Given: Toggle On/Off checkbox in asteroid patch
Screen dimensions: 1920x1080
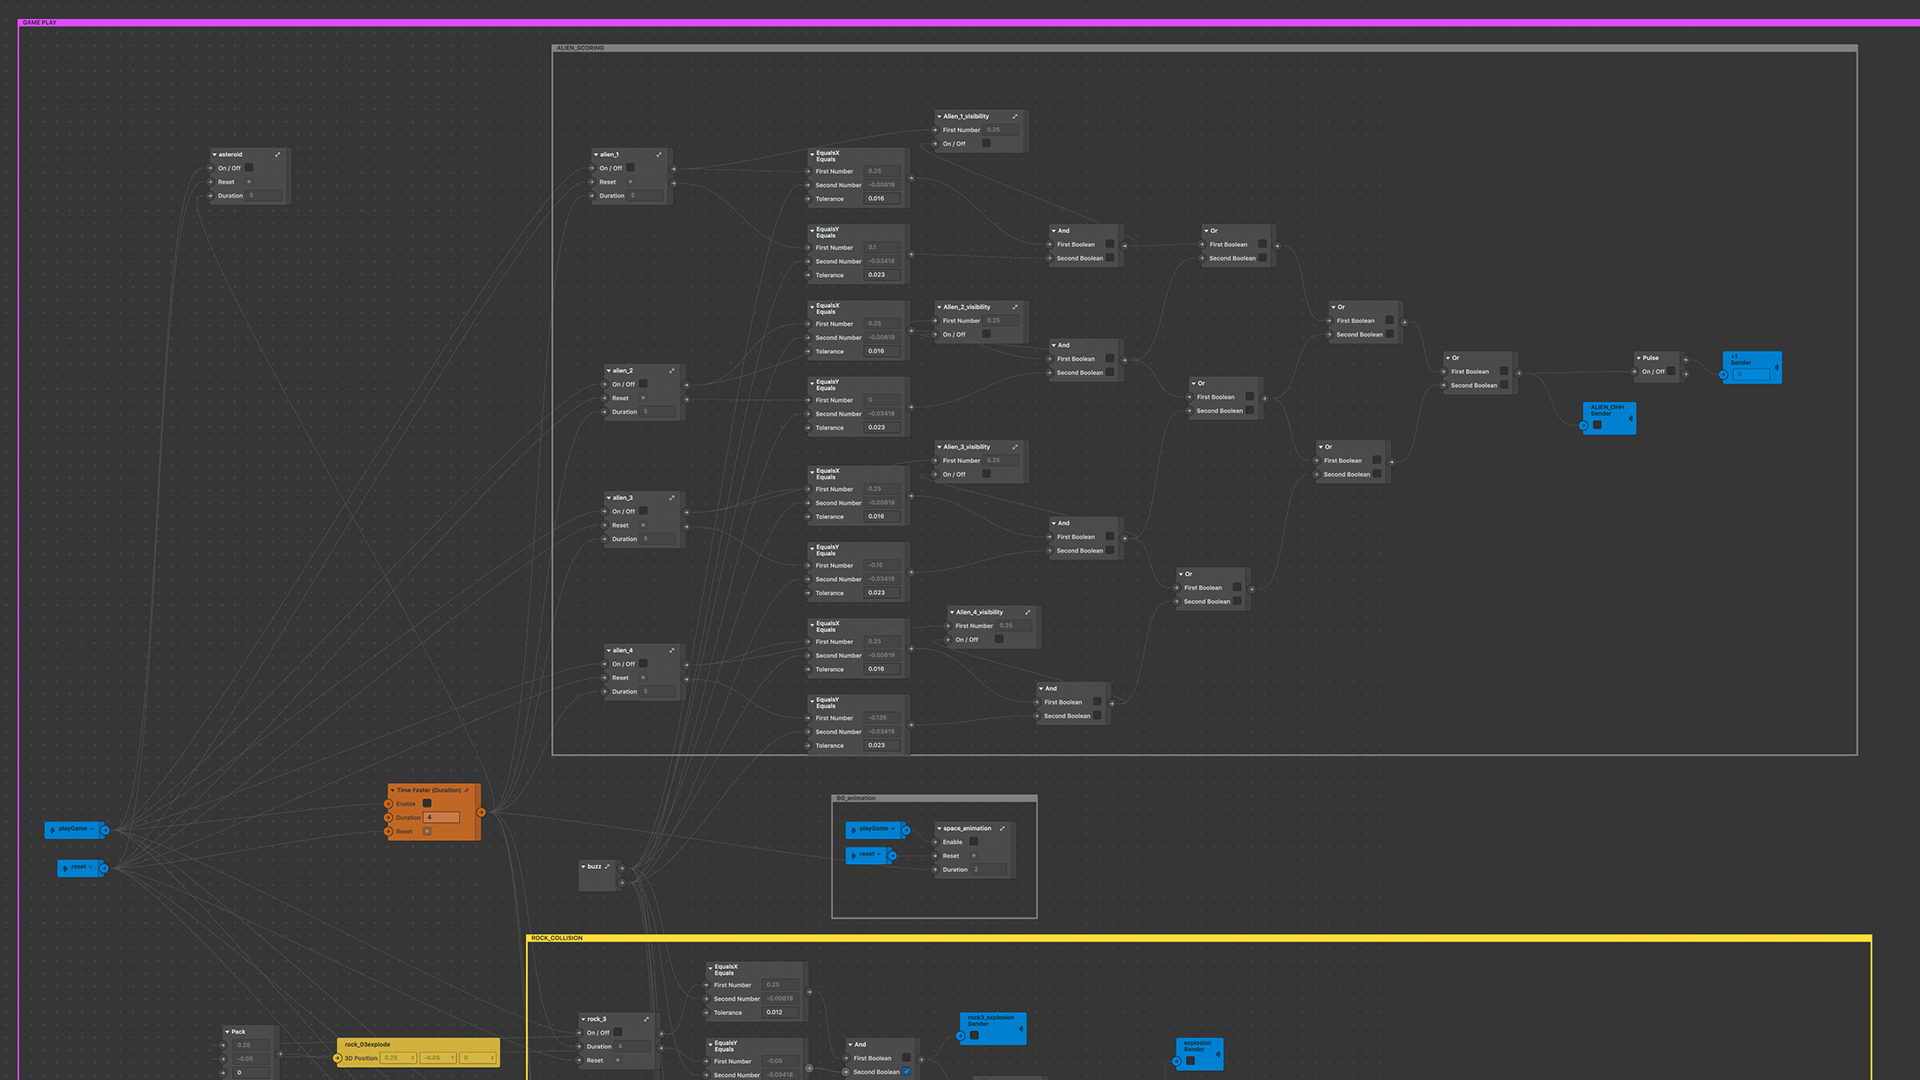Looking at the screenshot, I should click(249, 168).
